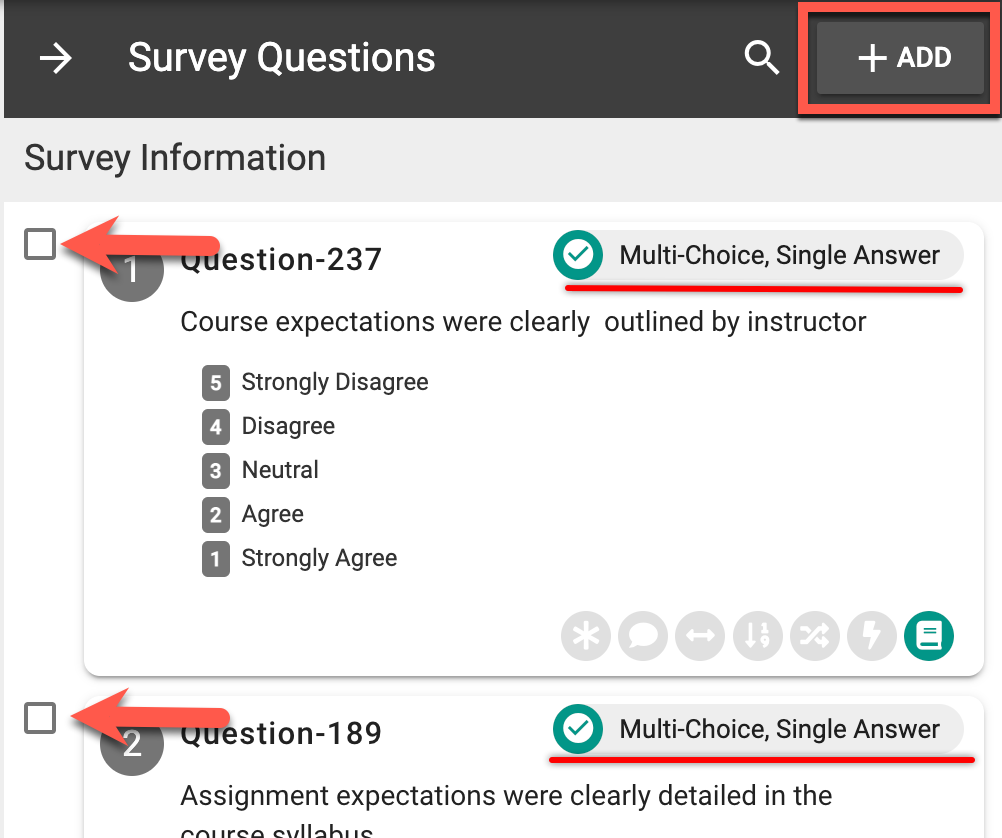Click the Question-237 title
The image size is (1002, 838).
281,260
